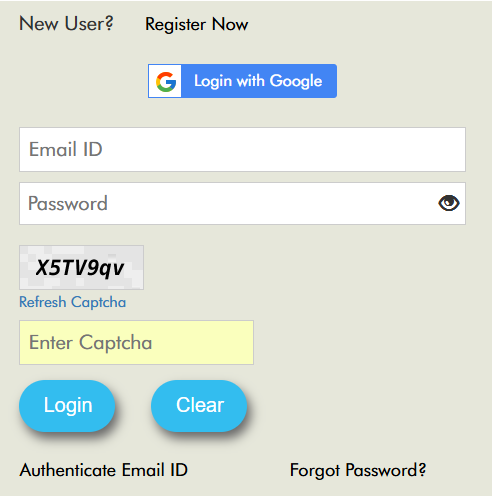Show the typed password via the eye toggle
Viewport: 492px width, 496px height.
[x=449, y=203]
